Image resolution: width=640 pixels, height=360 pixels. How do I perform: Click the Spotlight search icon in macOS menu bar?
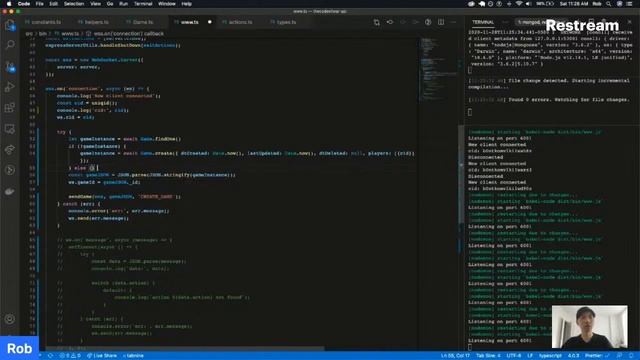click(609, 4)
